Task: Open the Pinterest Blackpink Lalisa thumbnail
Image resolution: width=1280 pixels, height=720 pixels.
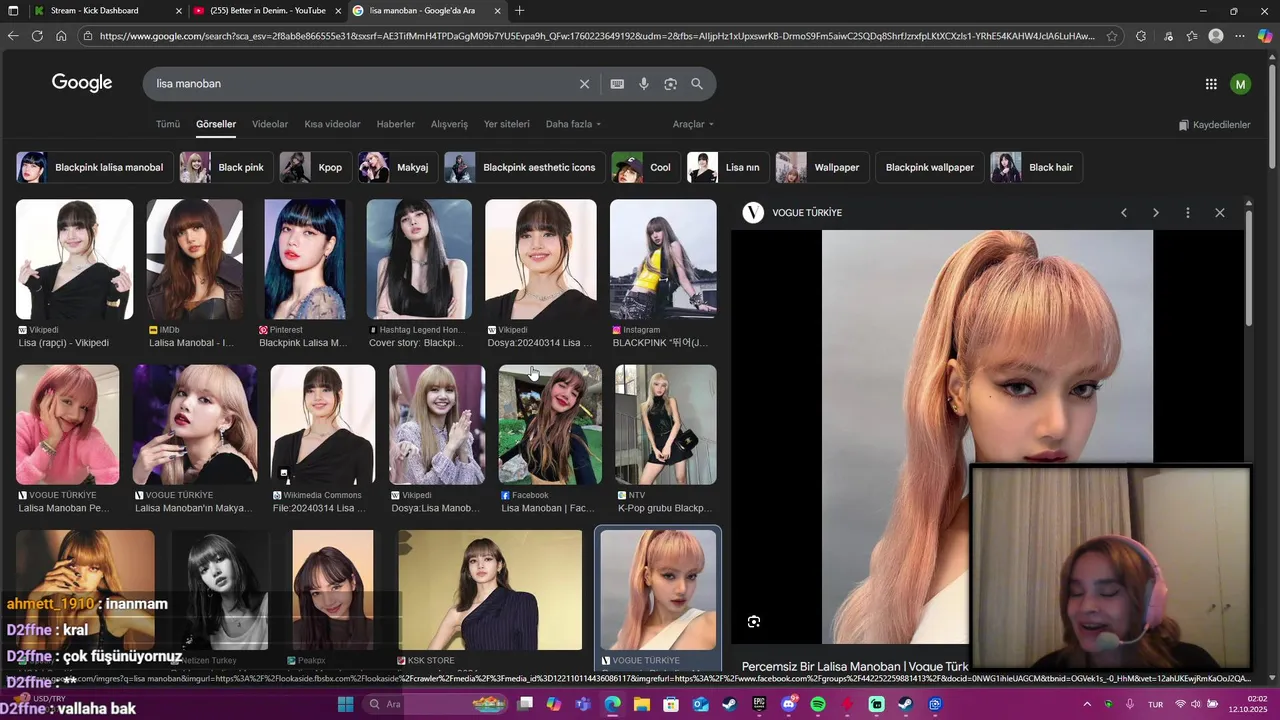Action: click(x=304, y=260)
